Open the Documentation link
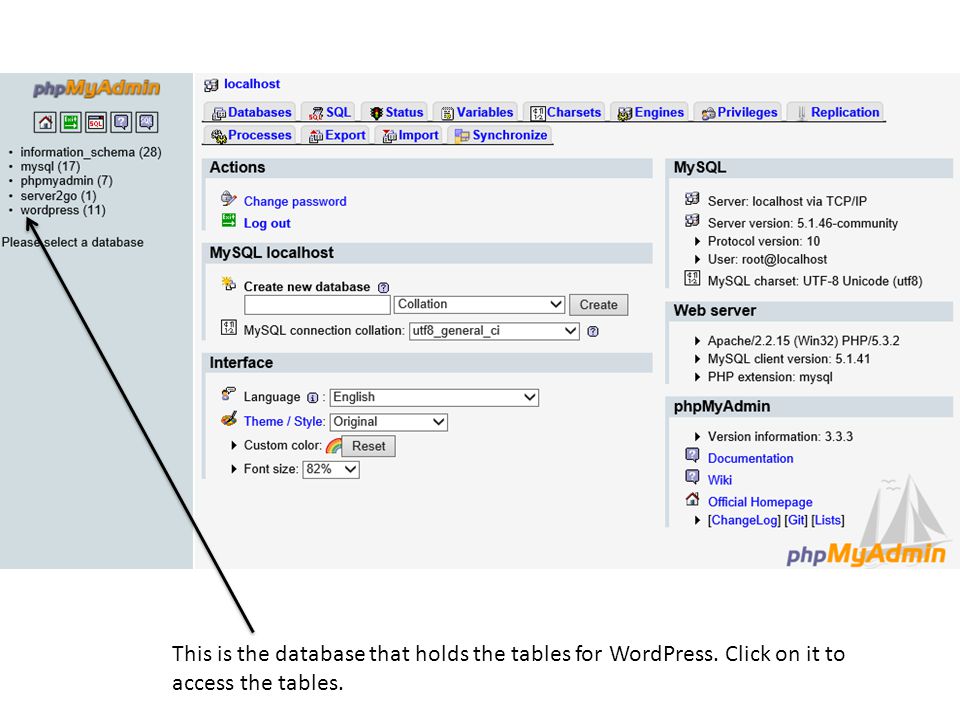Image resolution: width=960 pixels, height=720 pixels. coord(751,459)
